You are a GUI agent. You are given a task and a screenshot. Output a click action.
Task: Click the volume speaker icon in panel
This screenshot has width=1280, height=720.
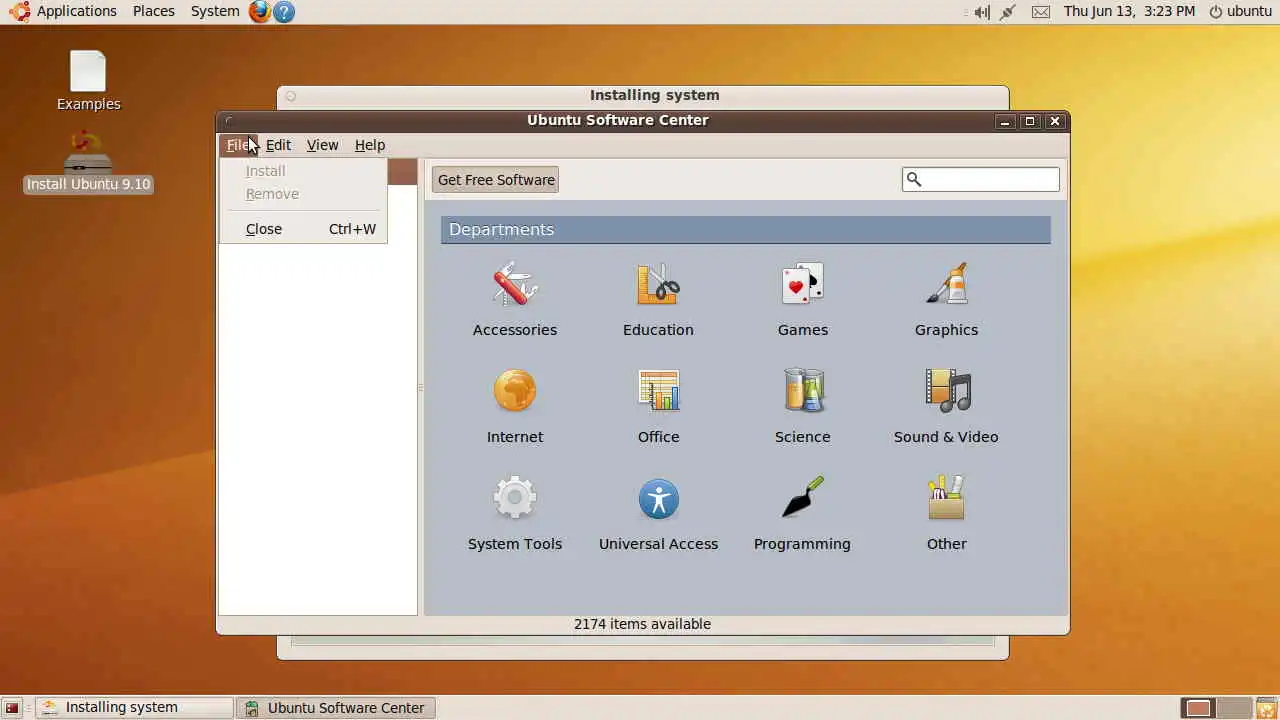[982, 12]
